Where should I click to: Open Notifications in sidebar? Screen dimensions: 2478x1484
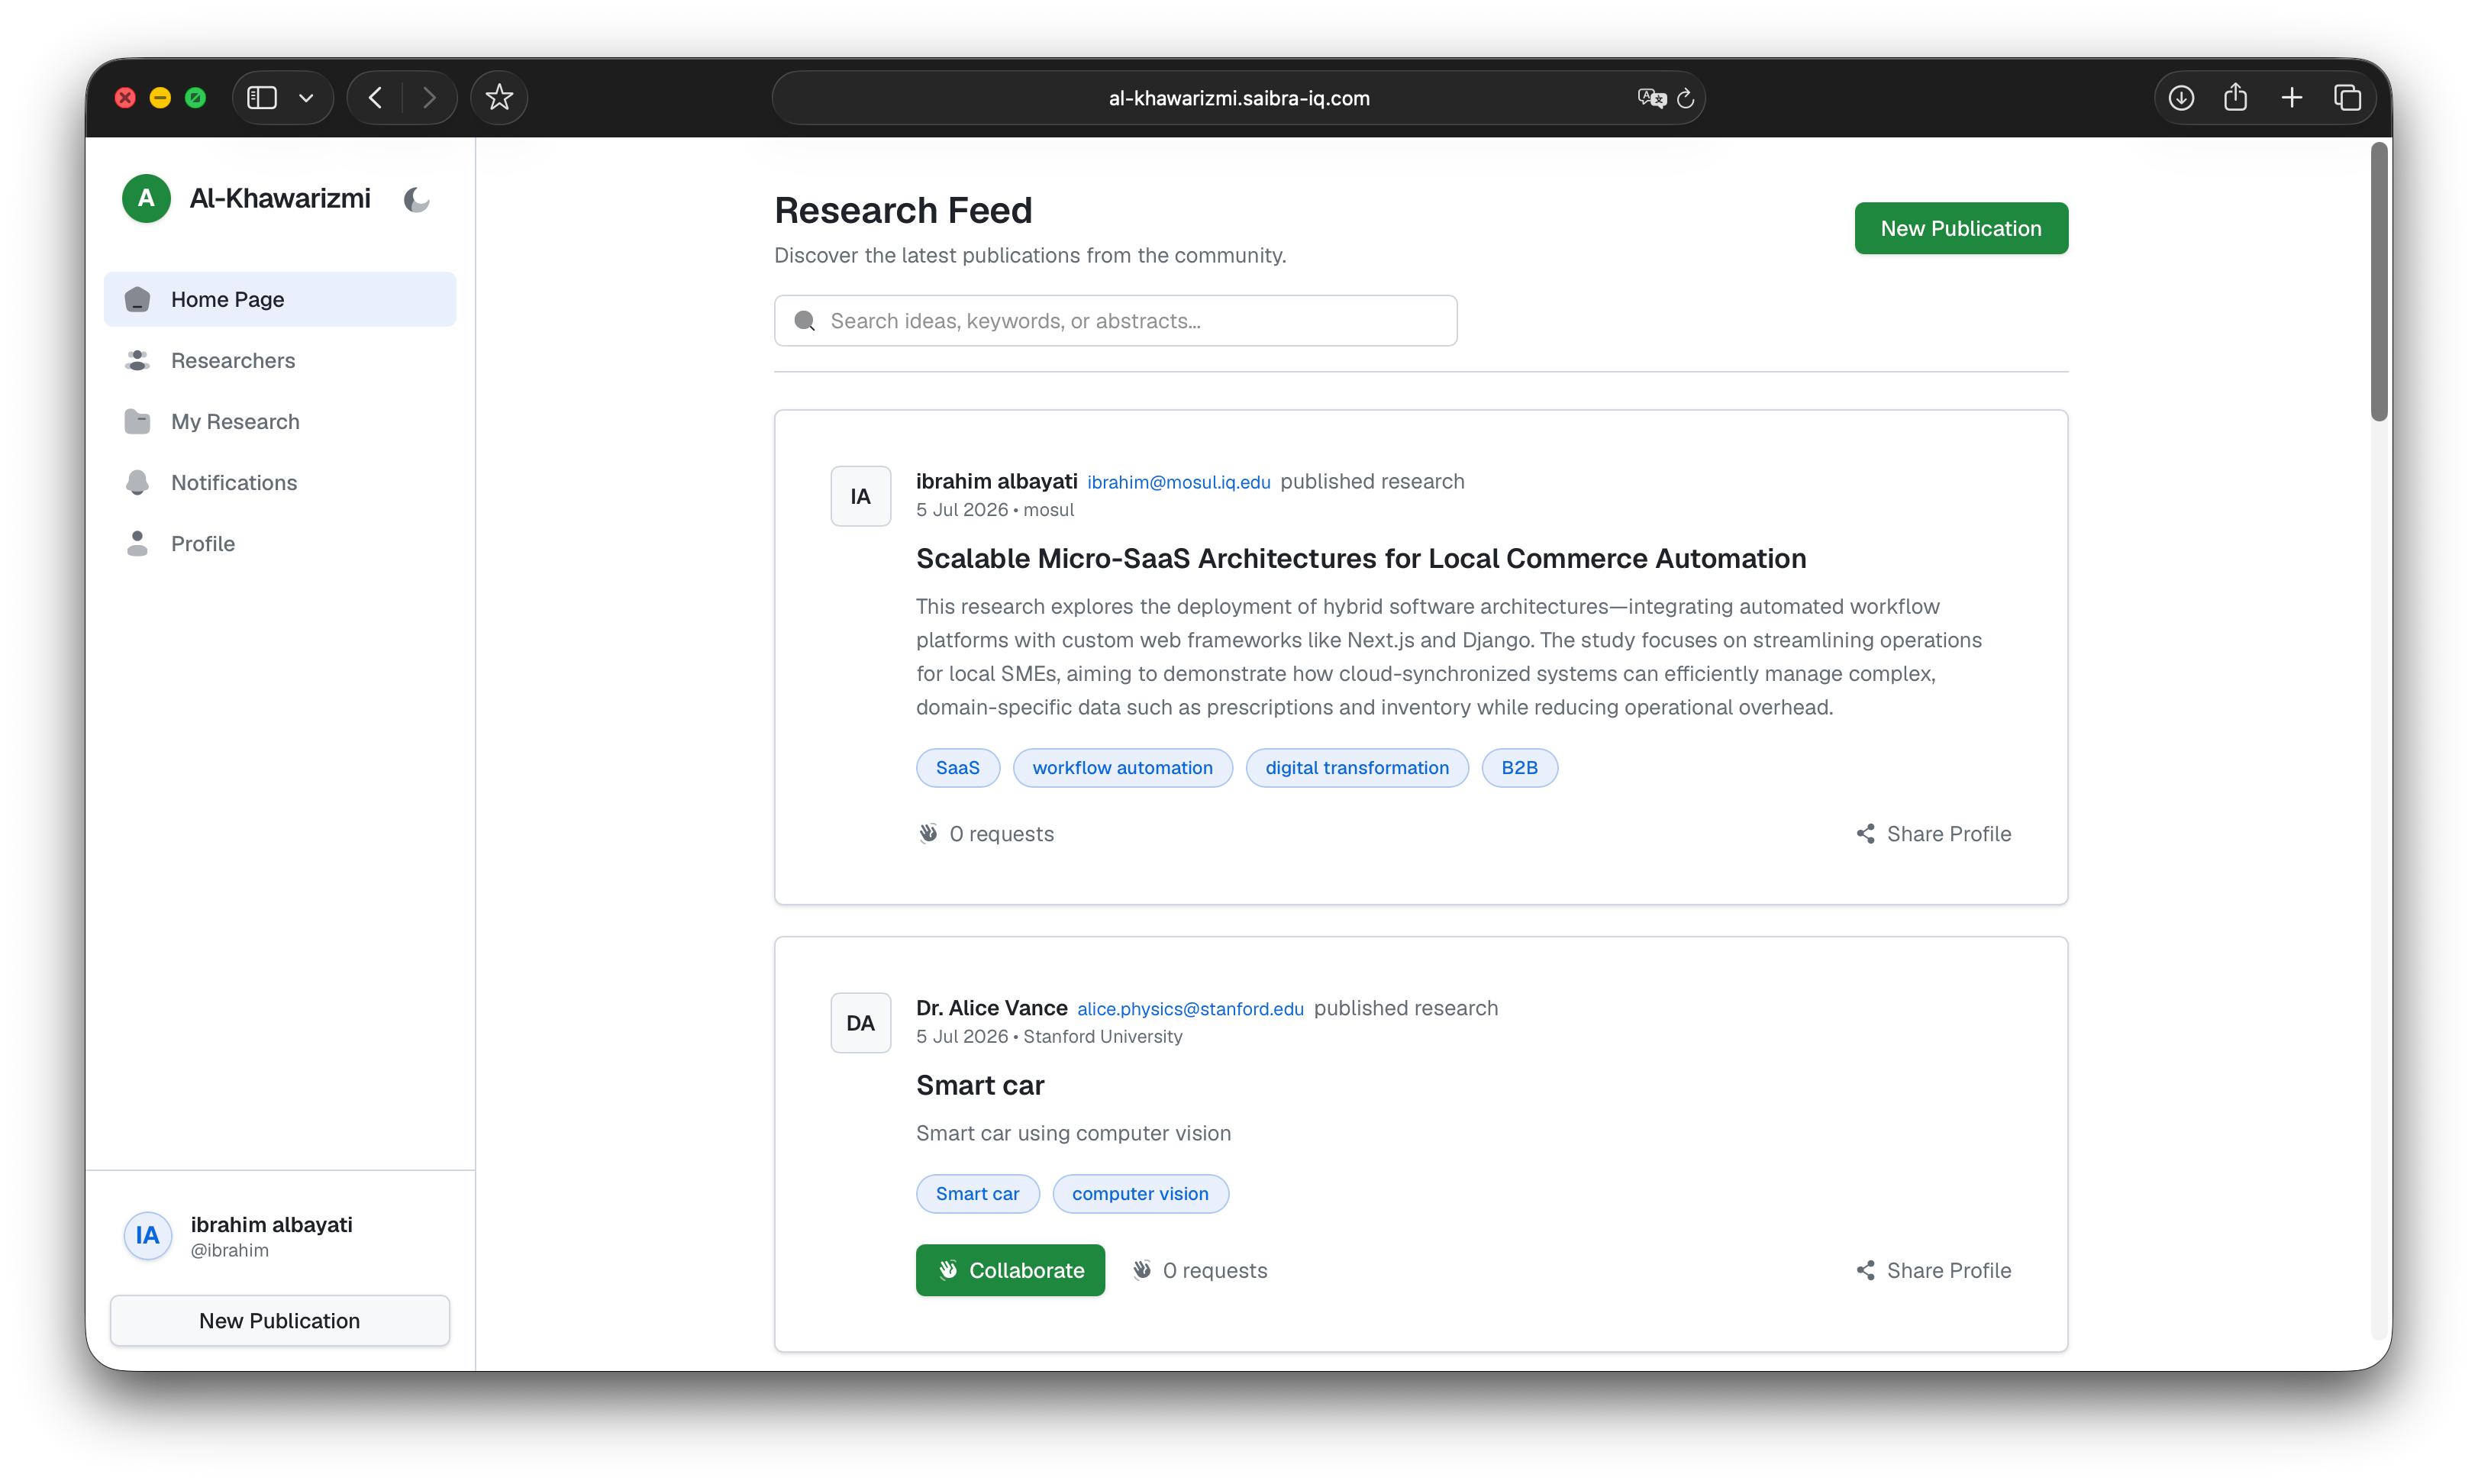point(280,482)
